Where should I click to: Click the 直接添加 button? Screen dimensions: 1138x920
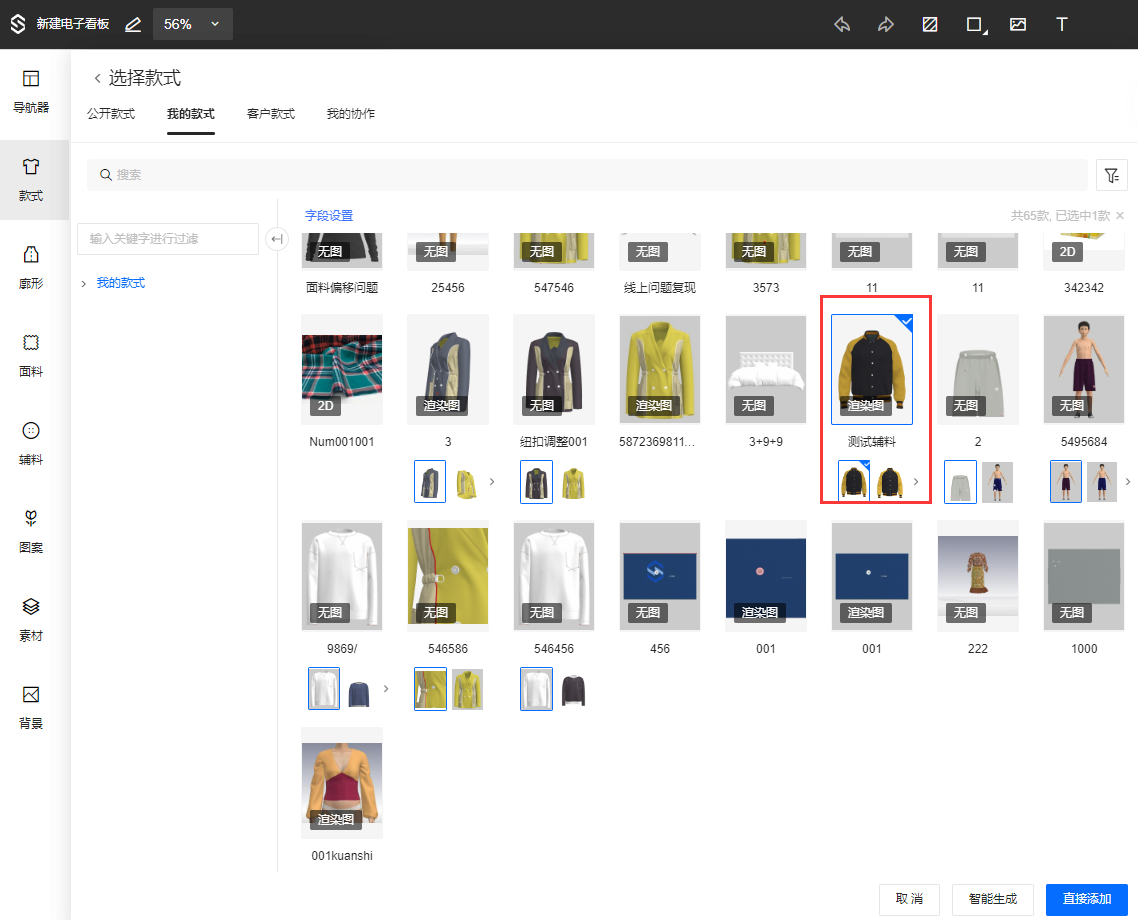point(1086,899)
